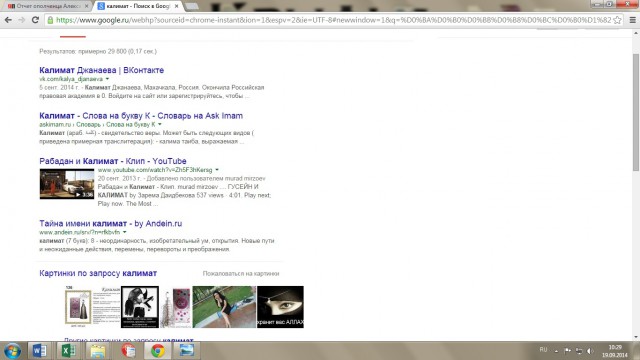The image size is (640, 360).
Task: Open a new tab with the new-tab button
Action: point(191,6)
